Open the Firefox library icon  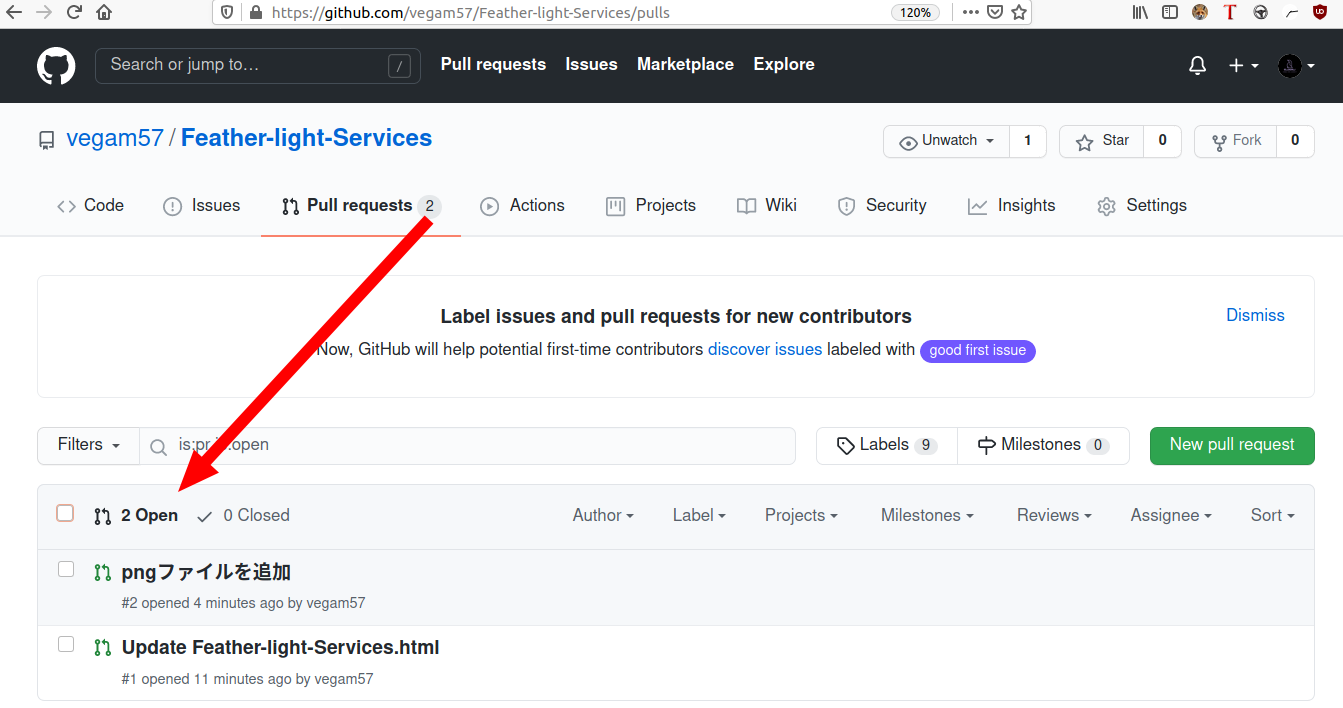(1140, 13)
